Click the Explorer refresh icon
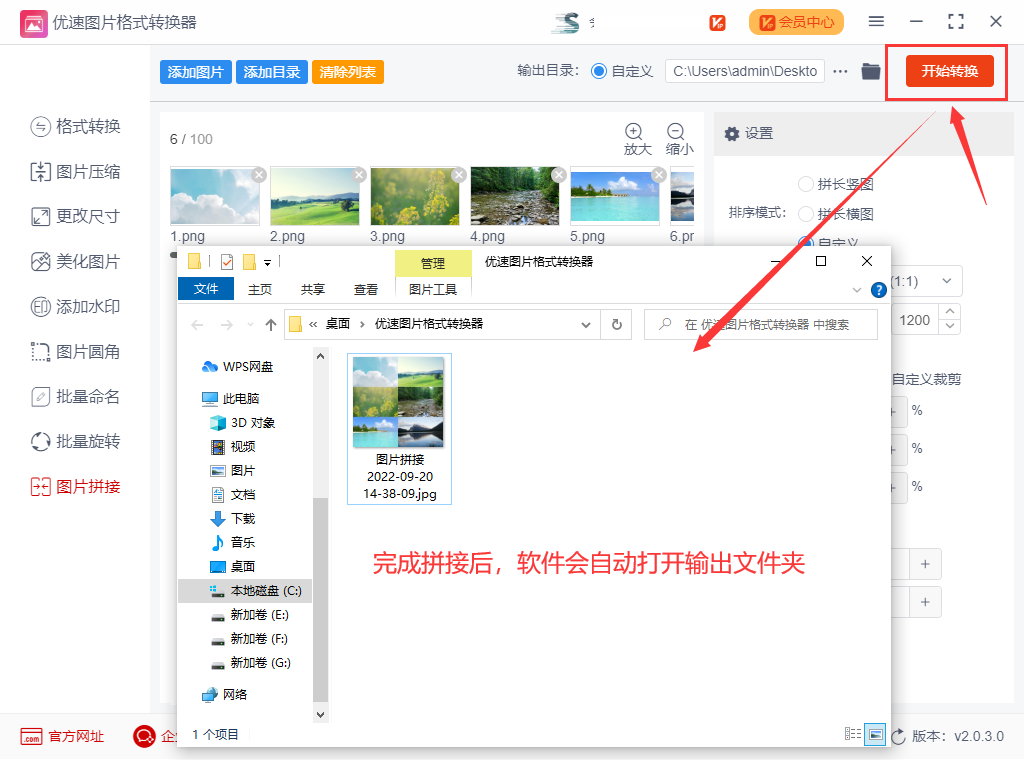Image resolution: width=1024 pixels, height=760 pixels. coord(617,324)
